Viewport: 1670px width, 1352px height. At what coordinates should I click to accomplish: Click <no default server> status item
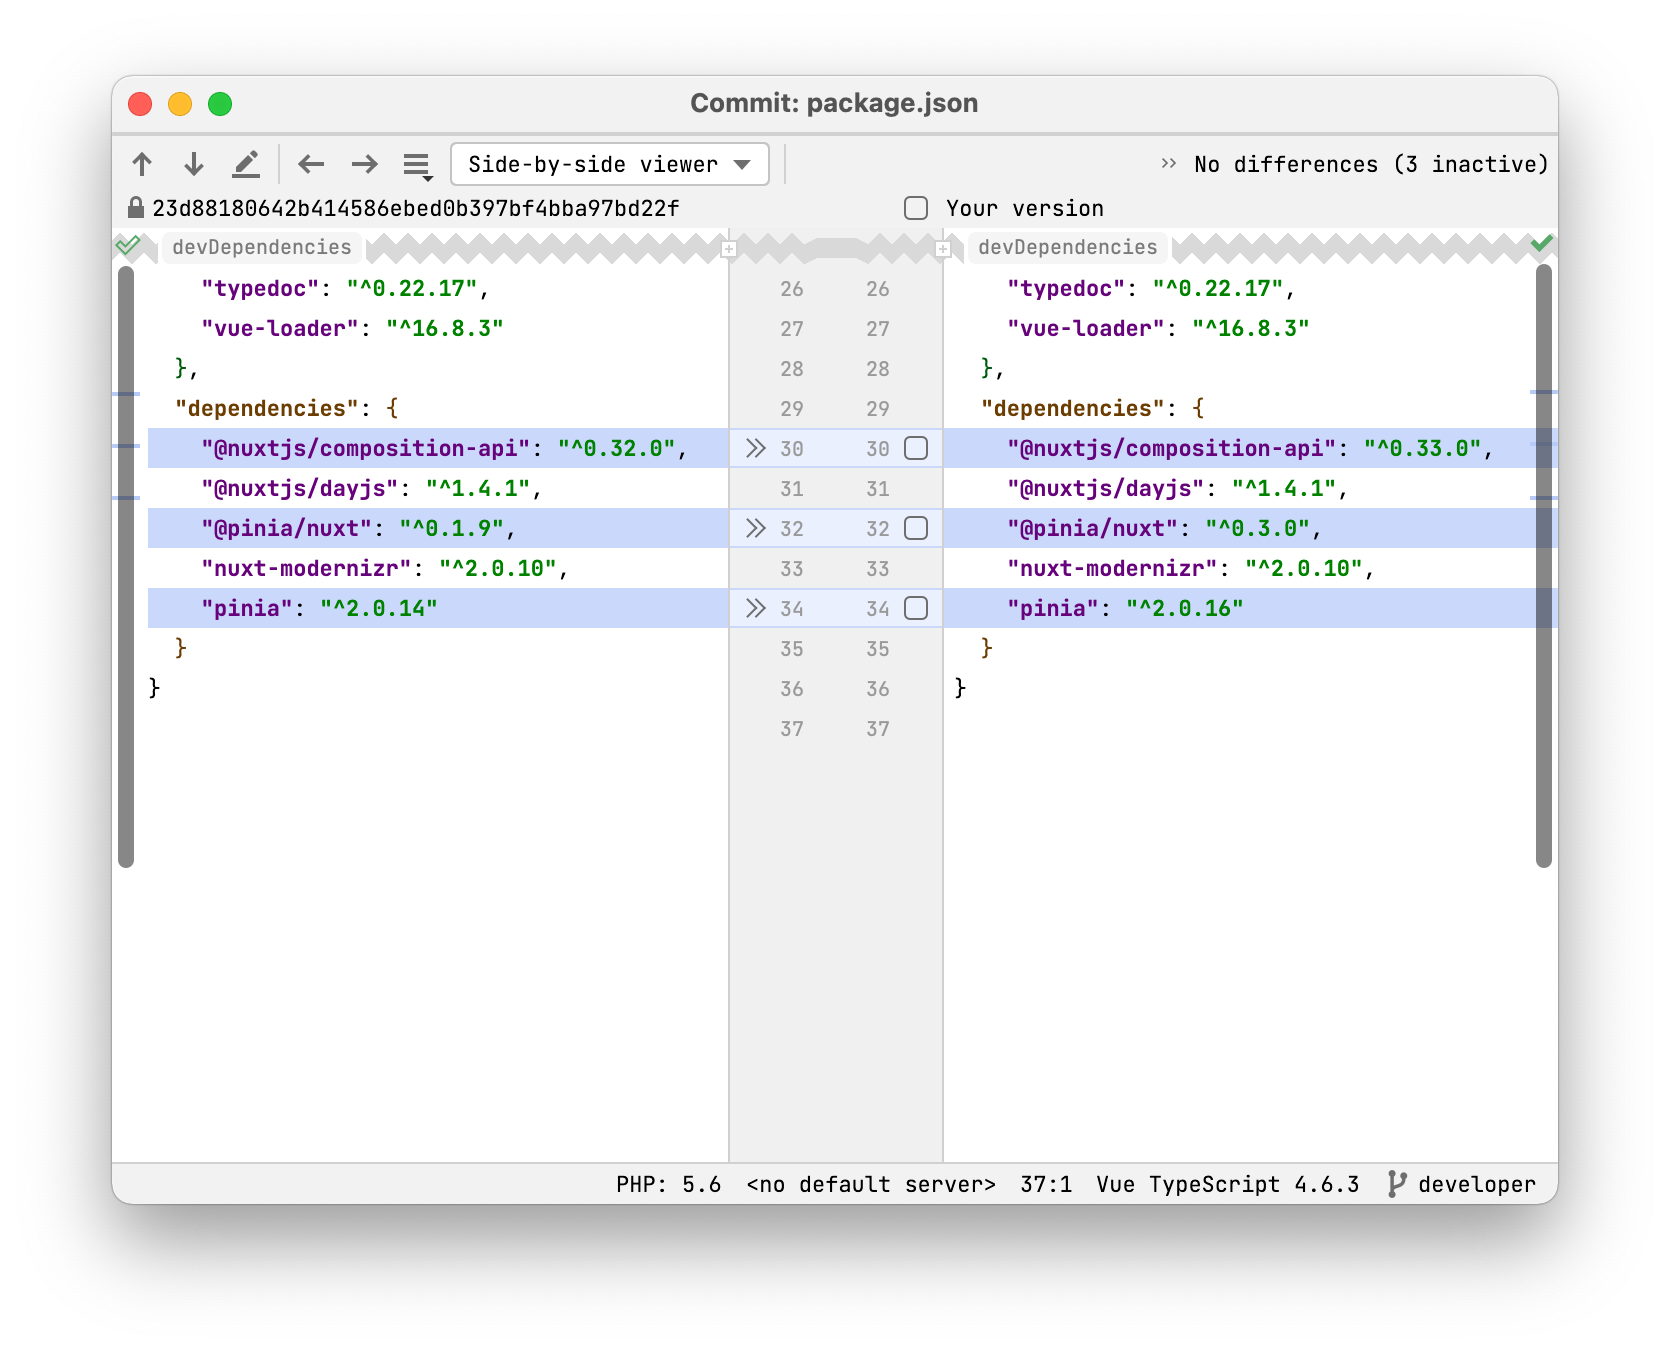coord(871,1184)
